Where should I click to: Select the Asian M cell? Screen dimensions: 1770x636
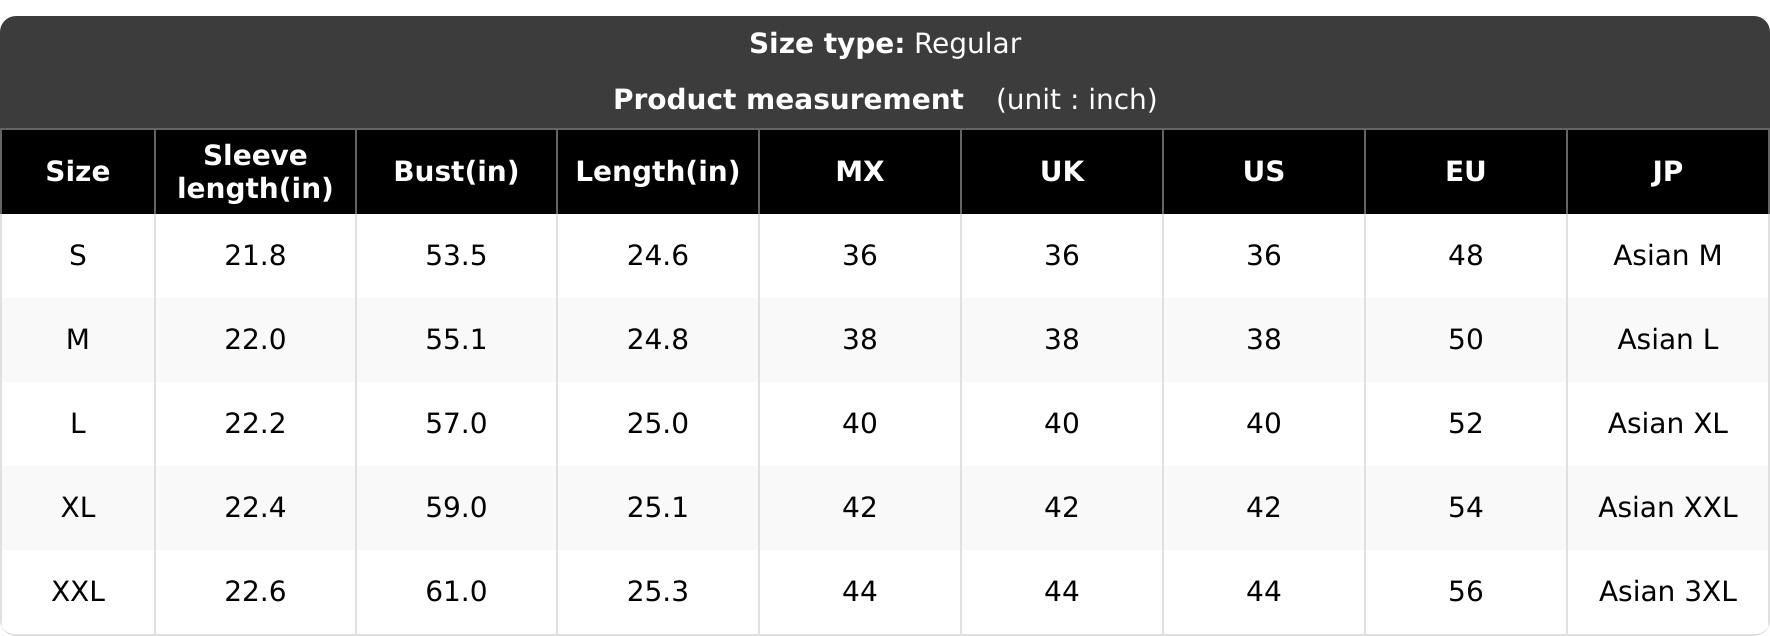1668,256
